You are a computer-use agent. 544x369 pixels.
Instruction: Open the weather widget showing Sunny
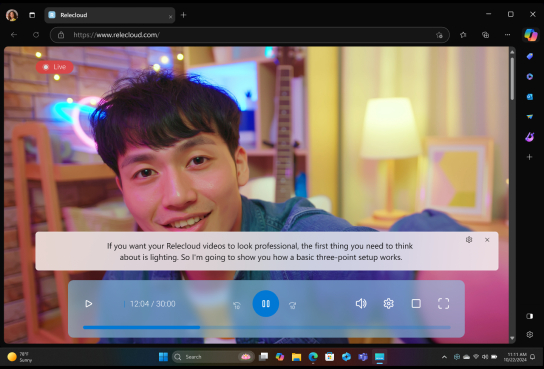[20, 357]
